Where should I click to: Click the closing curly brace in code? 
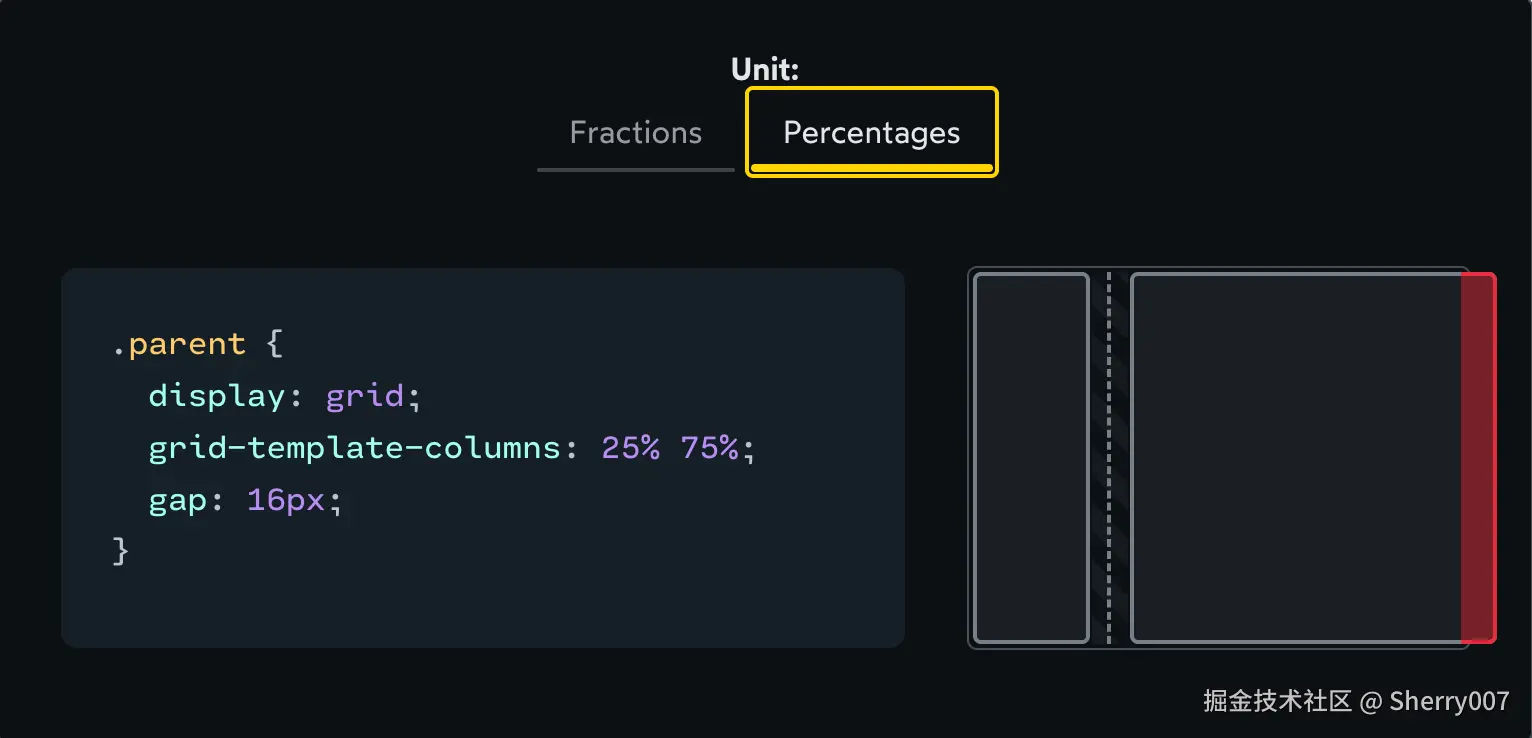tap(121, 551)
